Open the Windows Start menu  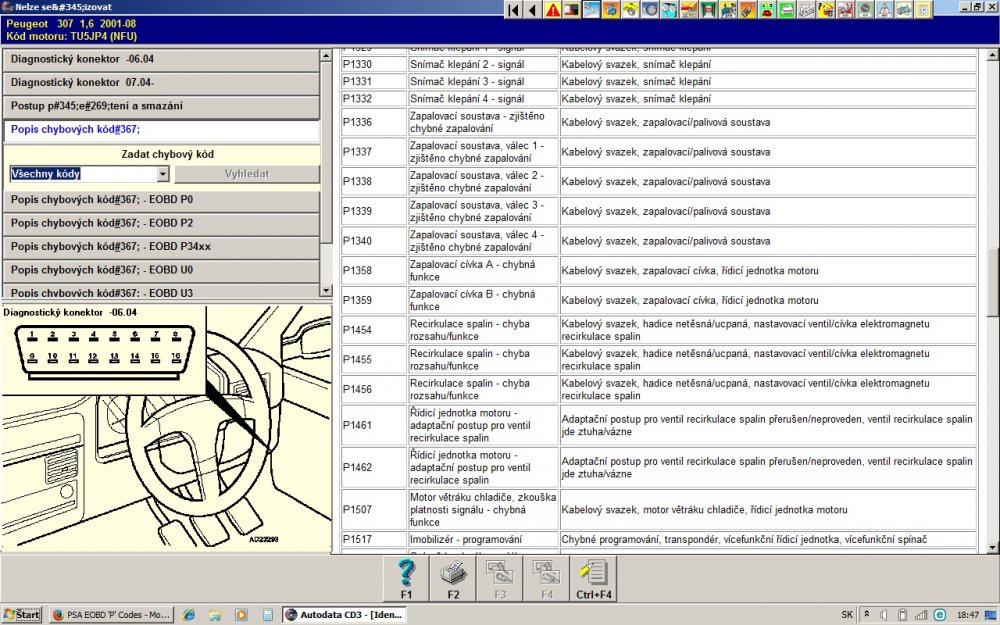pyautogui.click(x=22, y=615)
